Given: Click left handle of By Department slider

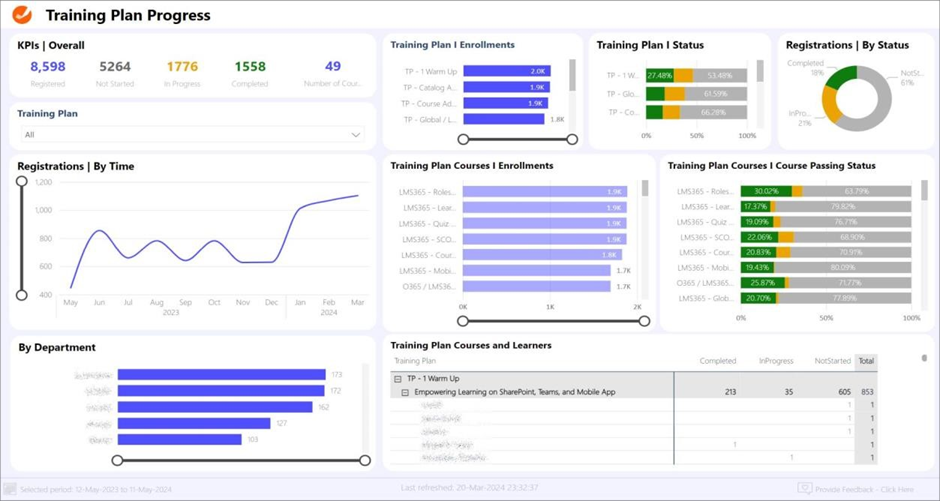Looking at the screenshot, I should pyautogui.click(x=117, y=461).
